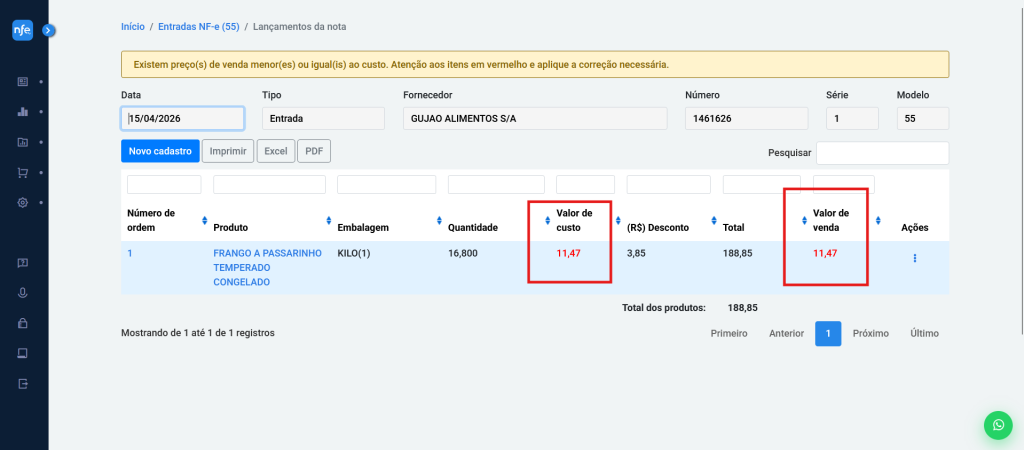Click the PDF export button

[x=314, y=151]
